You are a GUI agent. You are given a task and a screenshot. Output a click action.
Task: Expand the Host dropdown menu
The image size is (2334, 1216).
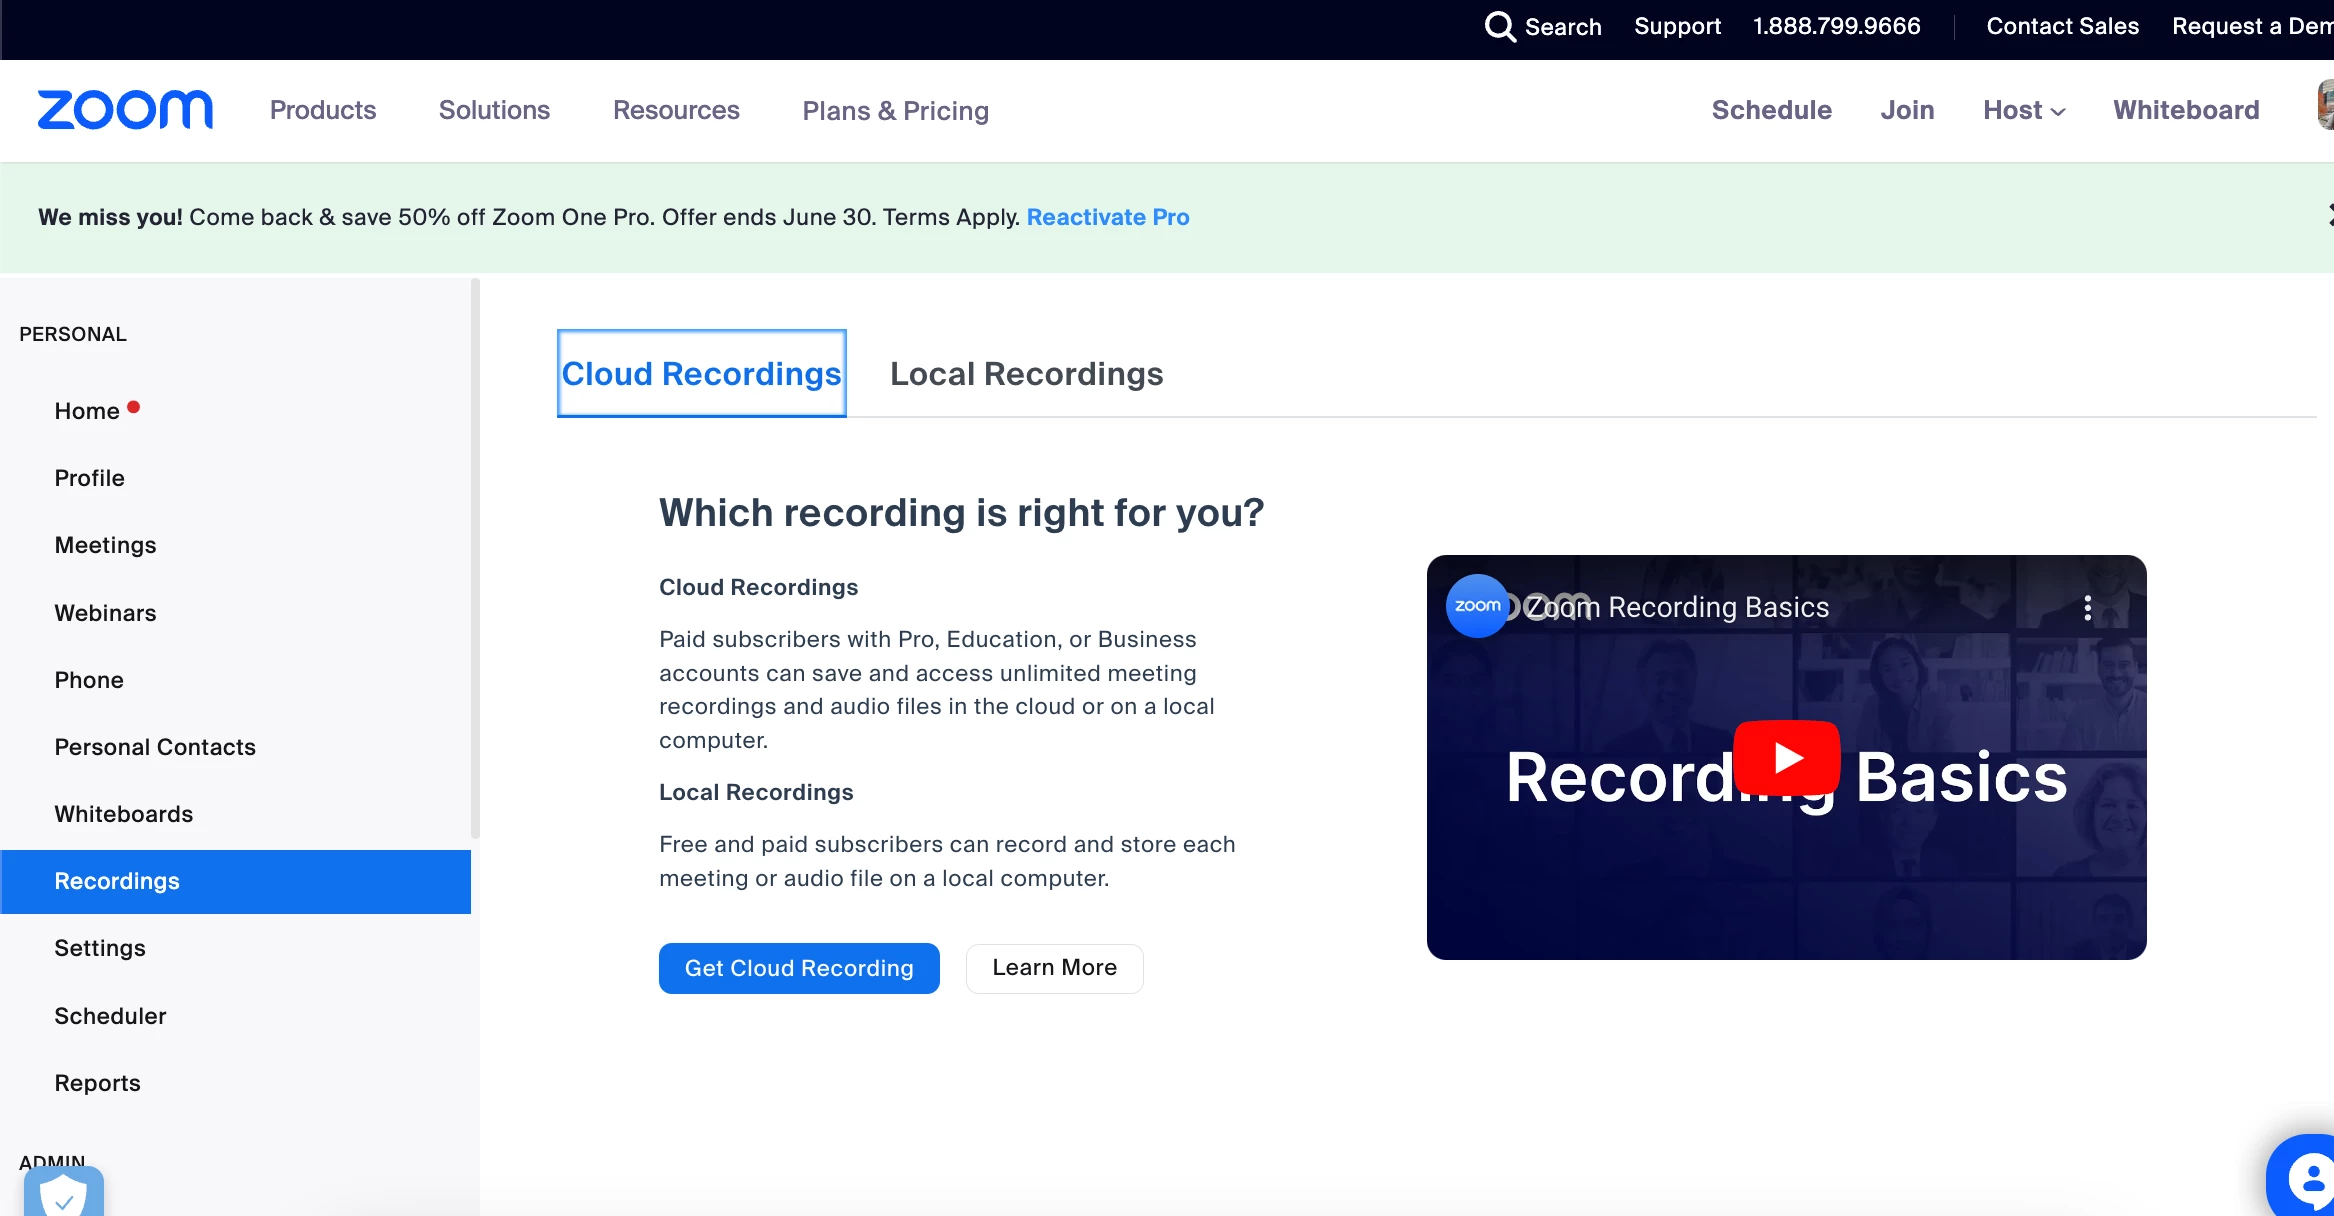click(2023, 110)
